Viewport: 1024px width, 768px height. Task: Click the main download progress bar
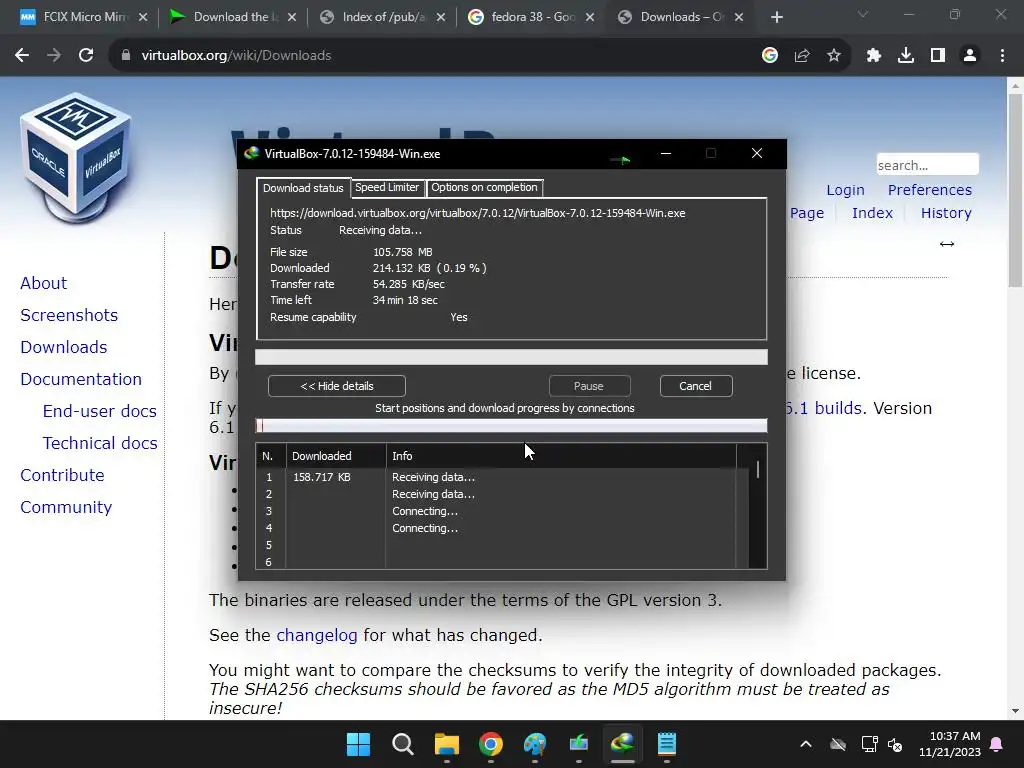click(511, 357)
